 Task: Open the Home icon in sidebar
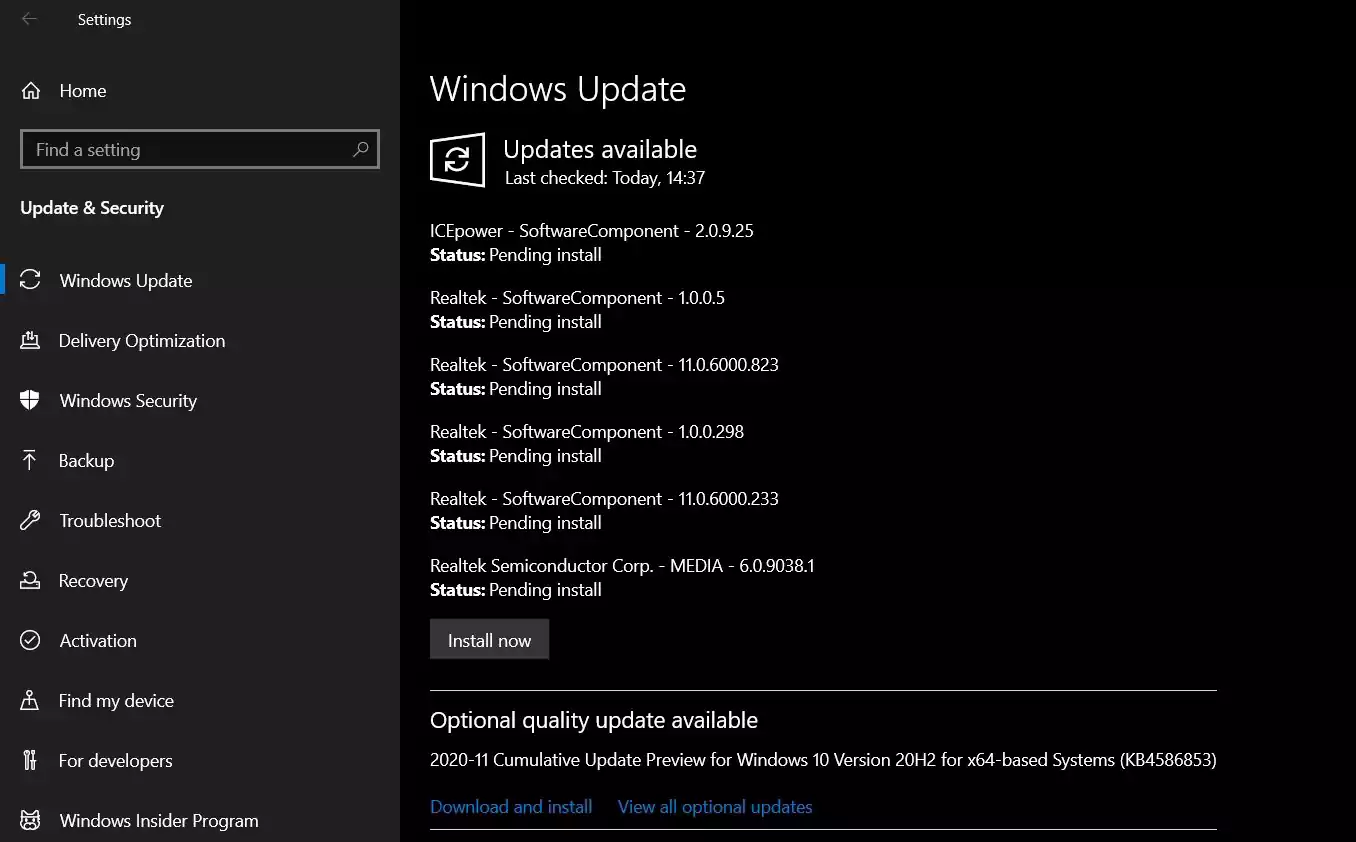[31, 91]
